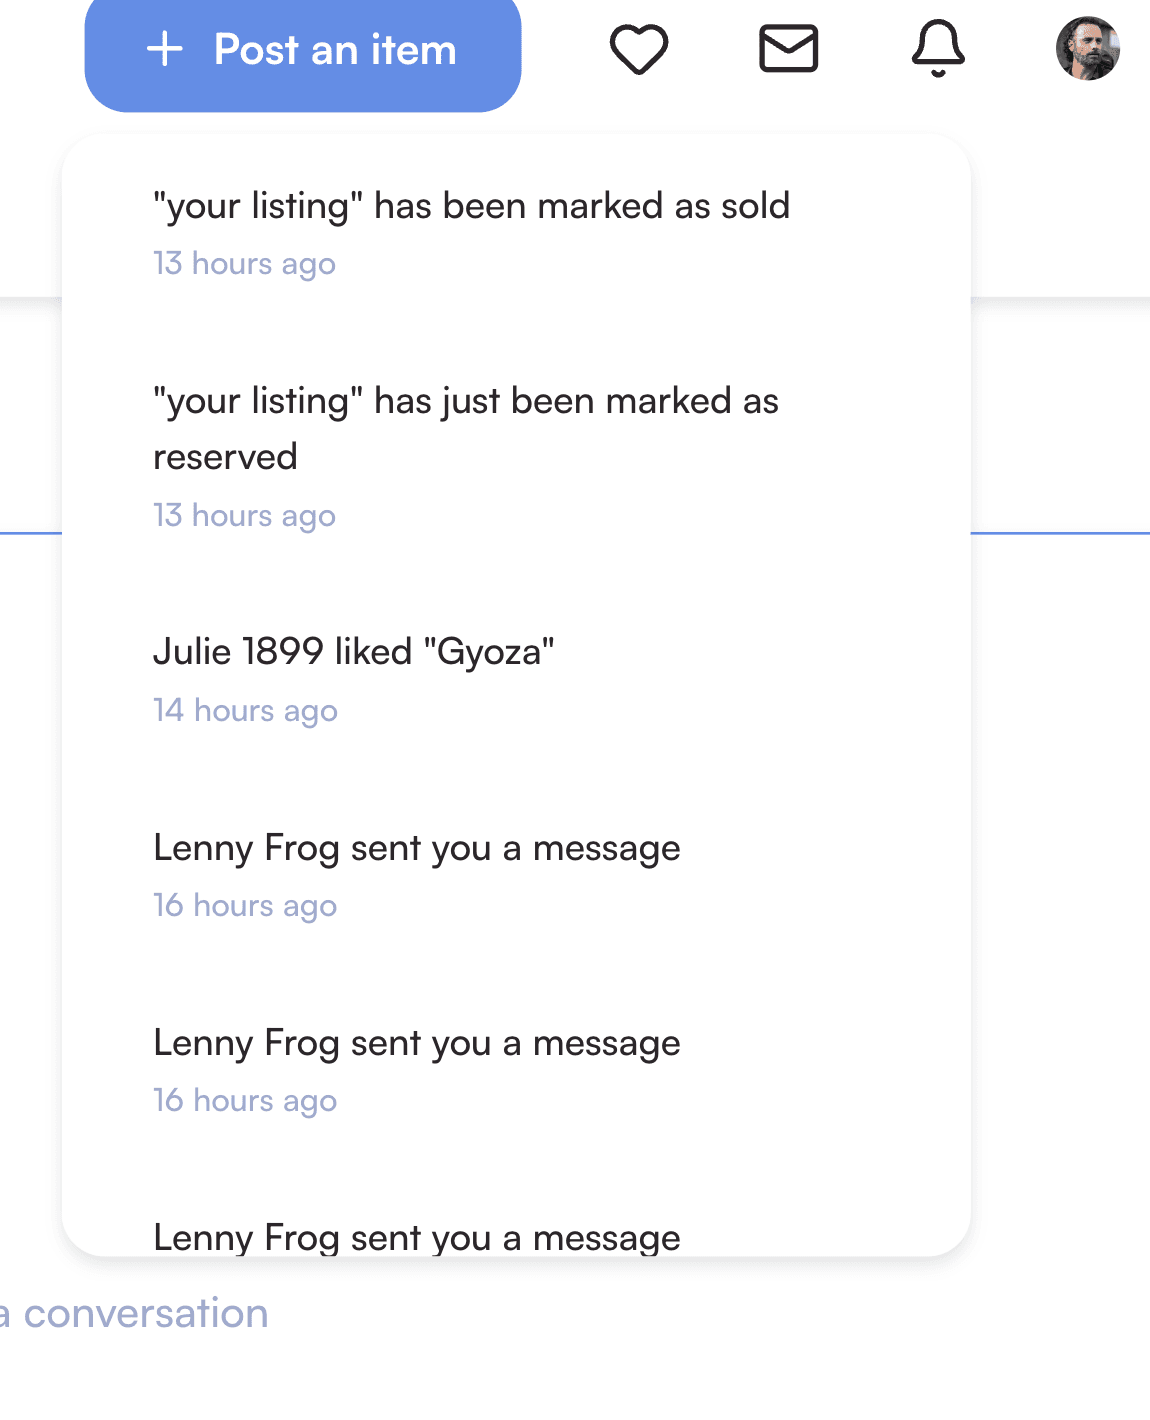The height and width of the screenshot is (1420, 1150).
Task: Click the 'Julie 1899' username text
Action: [x=238, y=652]
